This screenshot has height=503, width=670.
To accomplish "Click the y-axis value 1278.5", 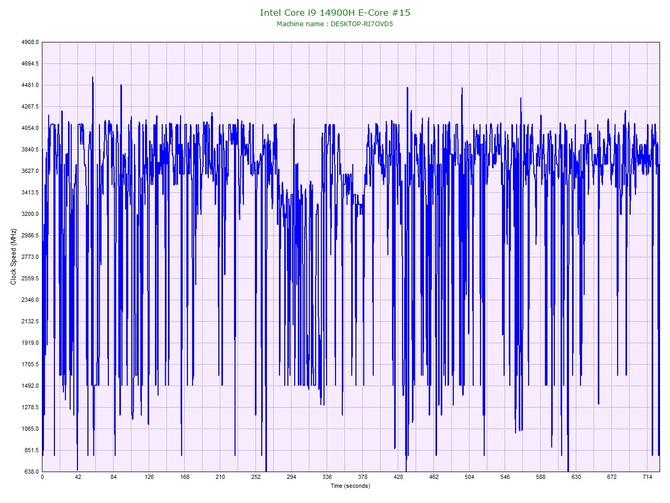I will coord(30,407).
